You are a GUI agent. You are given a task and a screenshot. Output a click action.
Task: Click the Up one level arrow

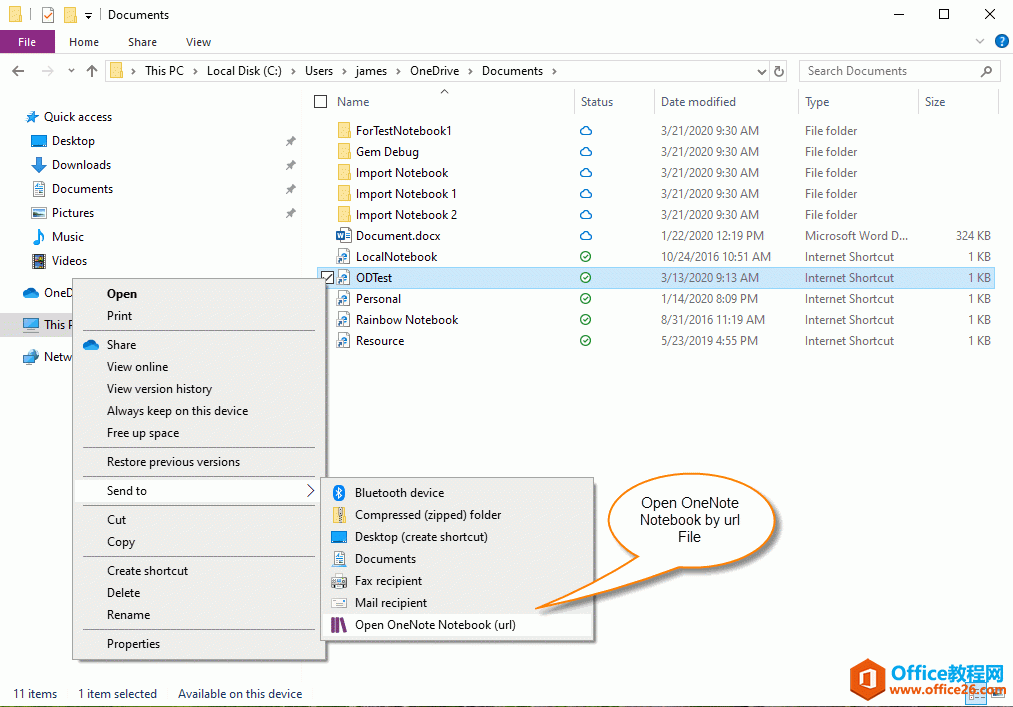pos(92,71)
